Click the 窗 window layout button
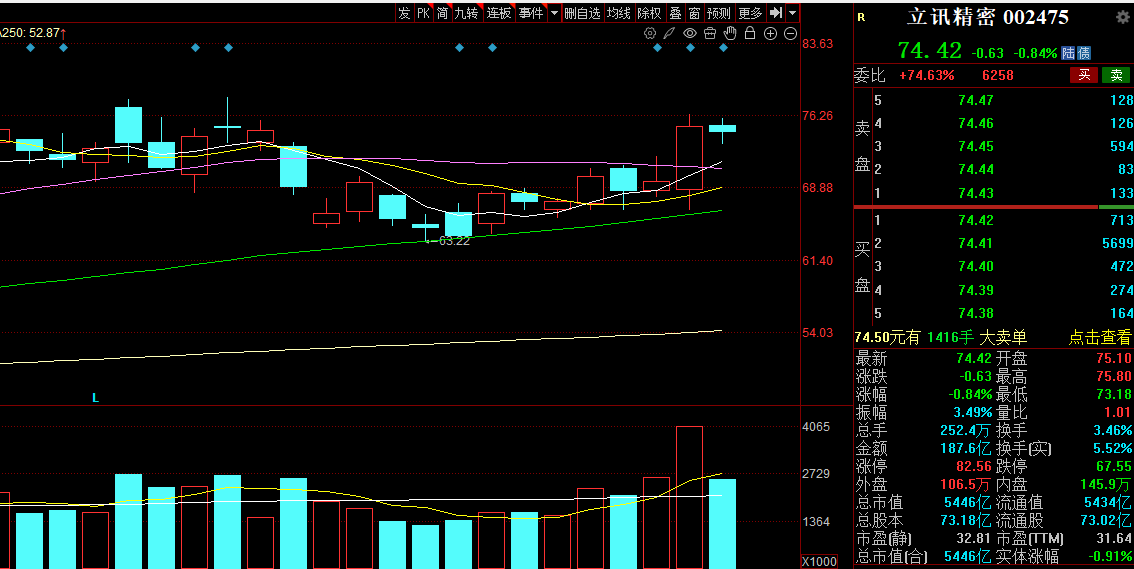Screen dimensions: 1134x569 [694, 13]
